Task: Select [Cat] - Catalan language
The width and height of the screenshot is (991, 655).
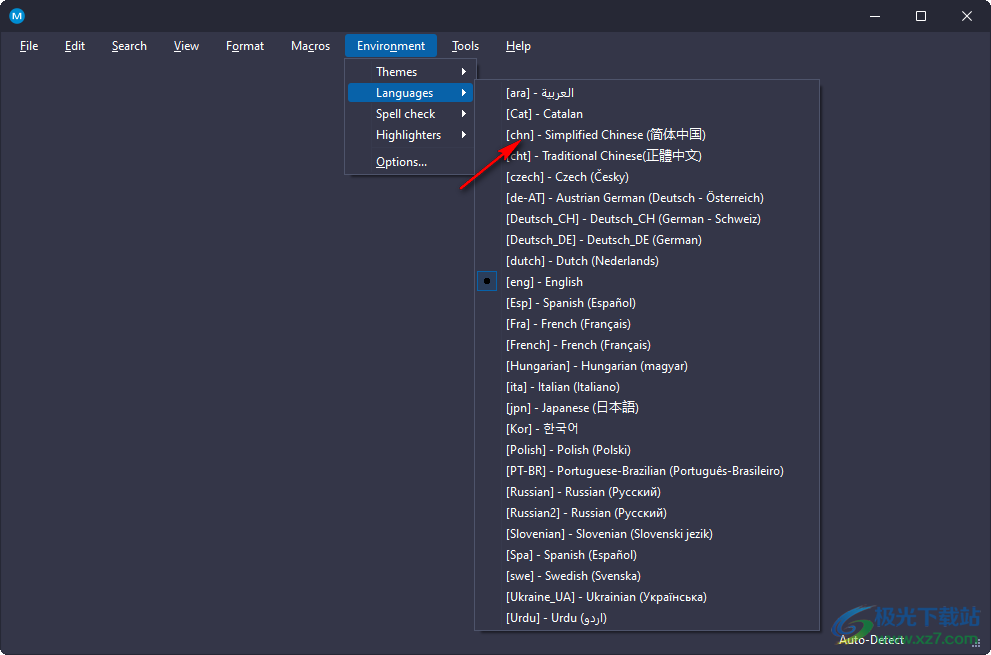Action: [x=647, y=114]
